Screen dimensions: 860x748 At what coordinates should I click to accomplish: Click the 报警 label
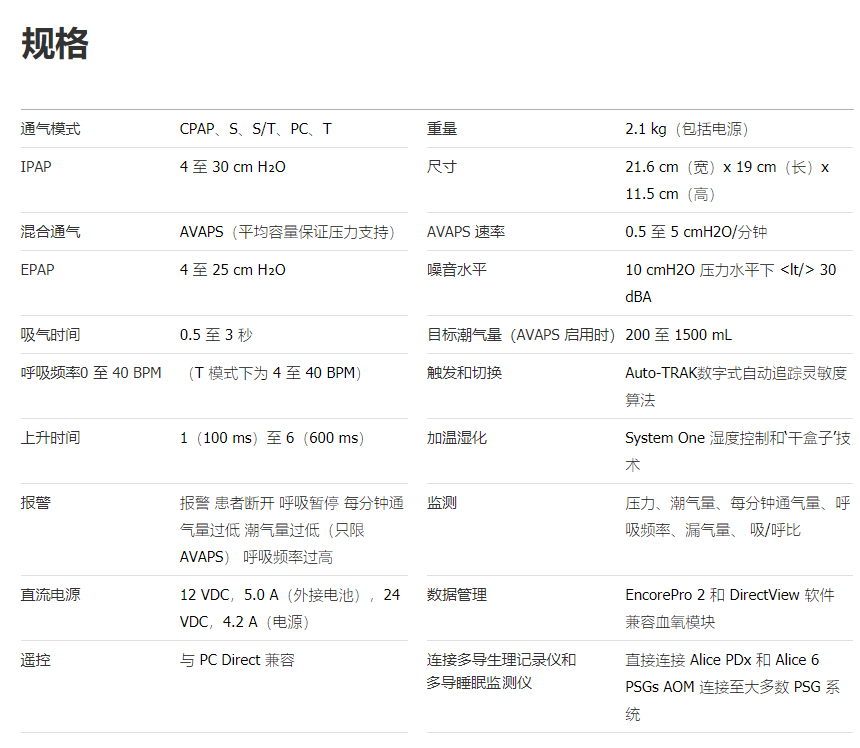point(36,503)
